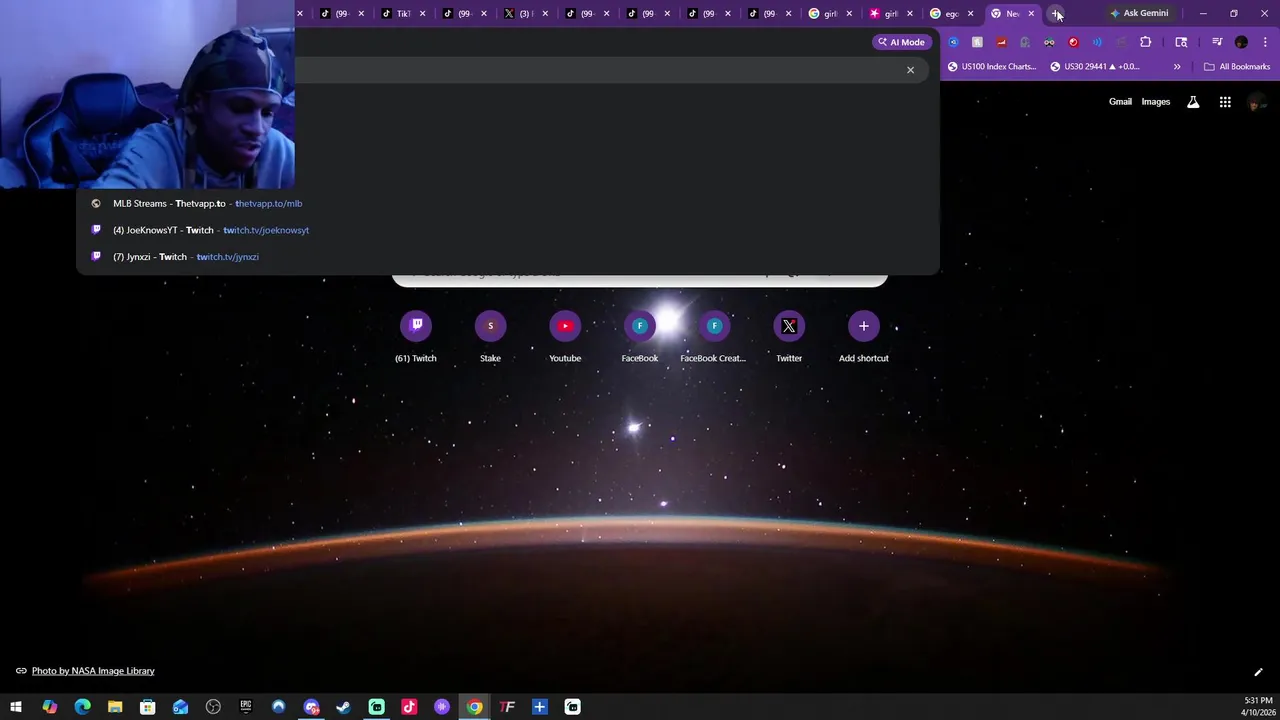Switch to the X (3) tab
The image size is (1280, 720).
tap(524, 13)
